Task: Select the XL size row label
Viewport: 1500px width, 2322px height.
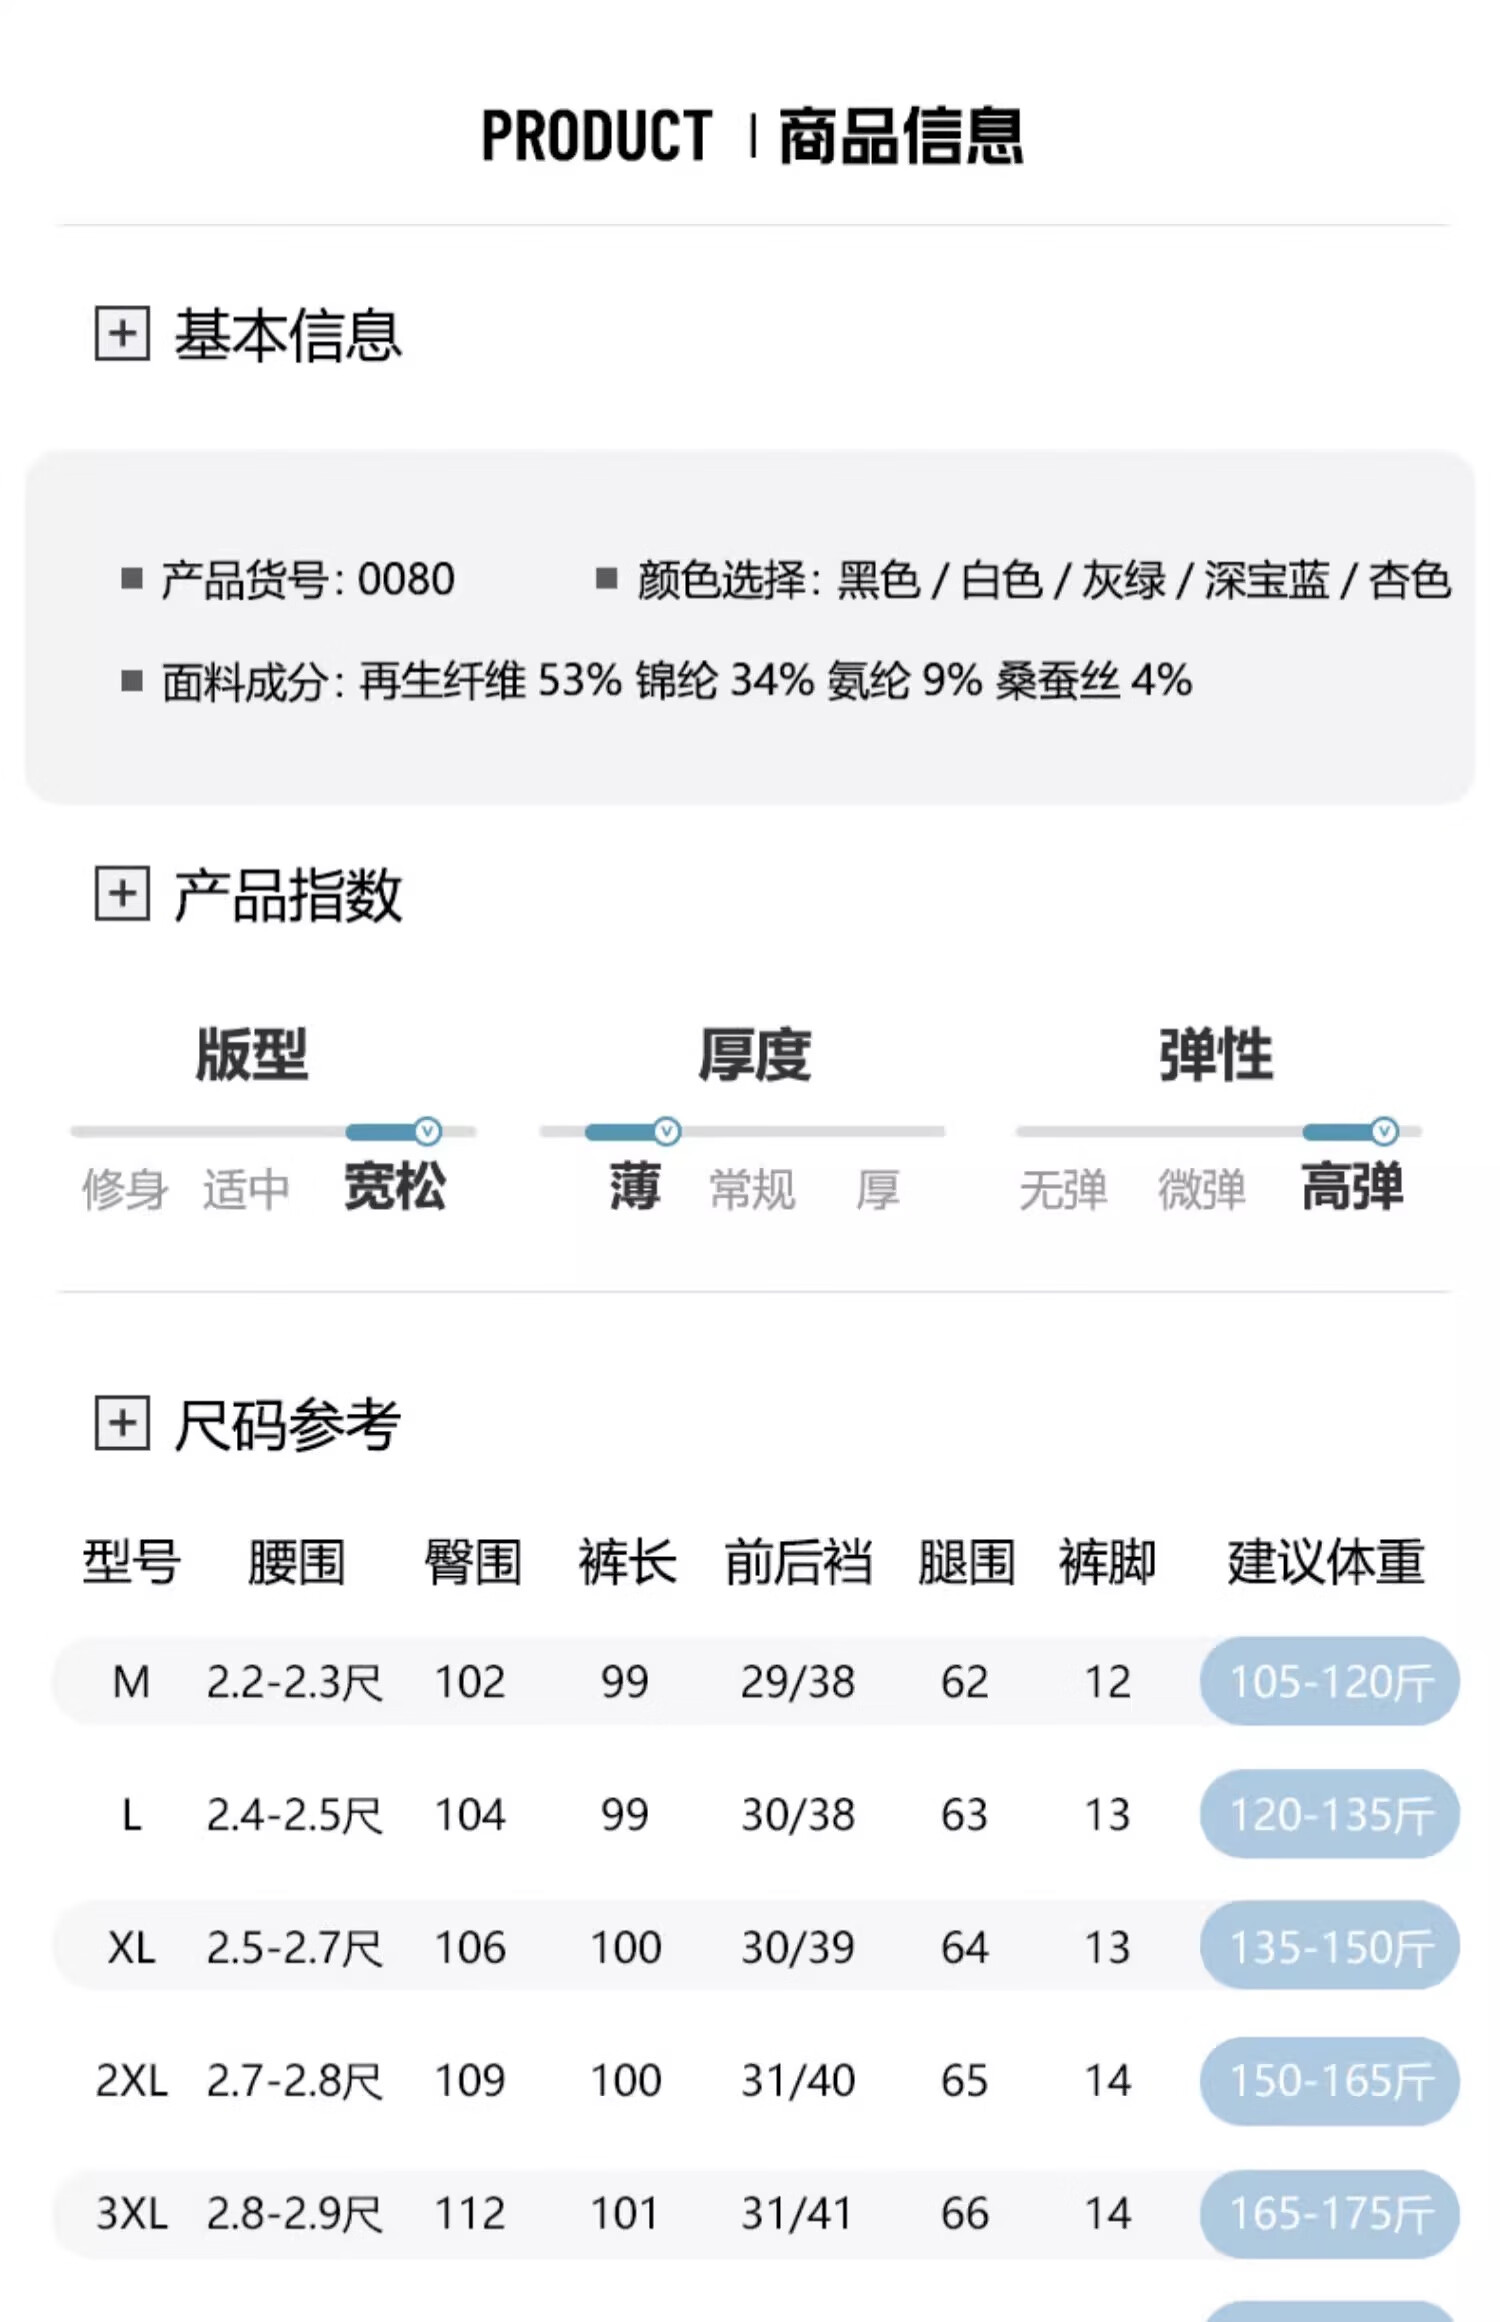Action: point(131,1948)
